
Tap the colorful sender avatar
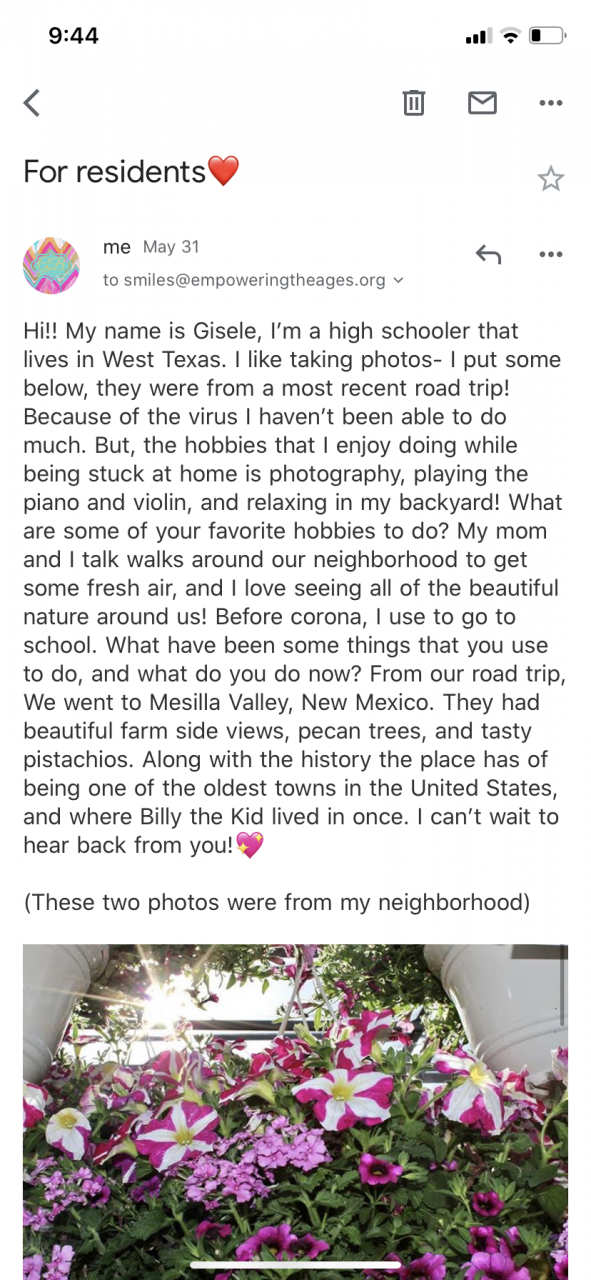pos(51,265)
